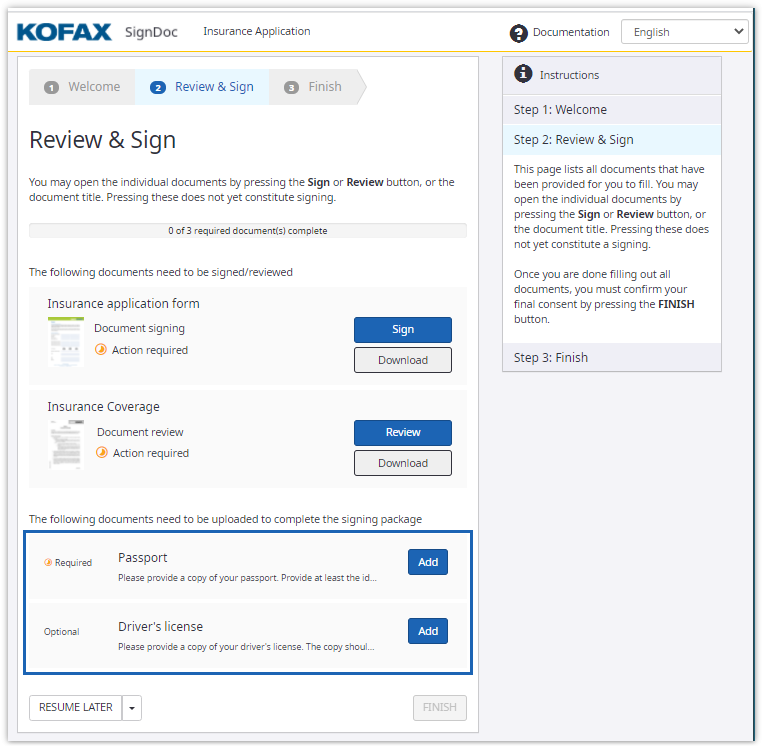Select the Finish step in wizard

click(314, 87)
